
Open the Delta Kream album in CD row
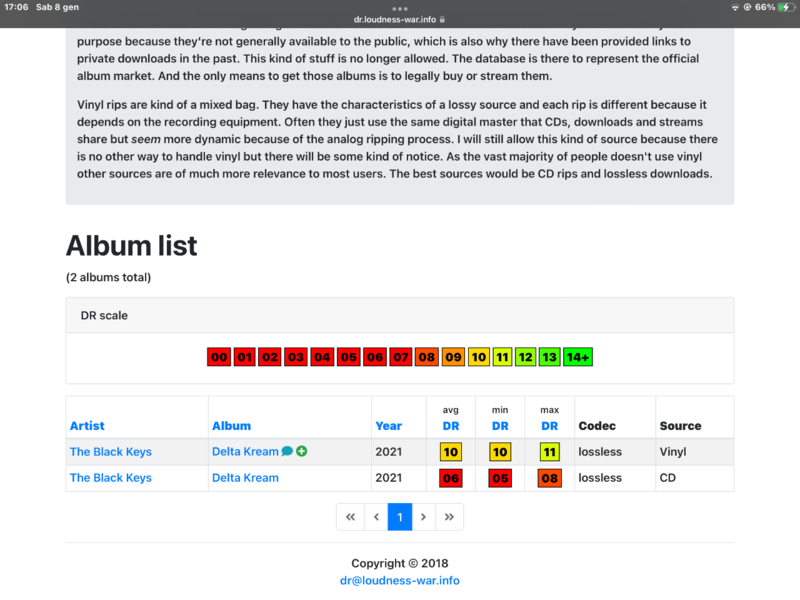pos(245,478)
